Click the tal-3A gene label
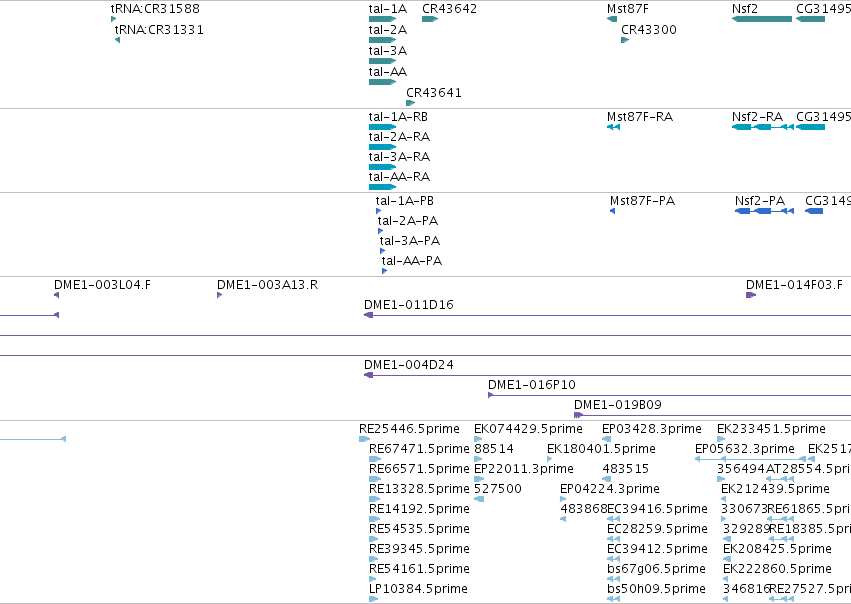This screenshot has height=604, width=851. 388,51
